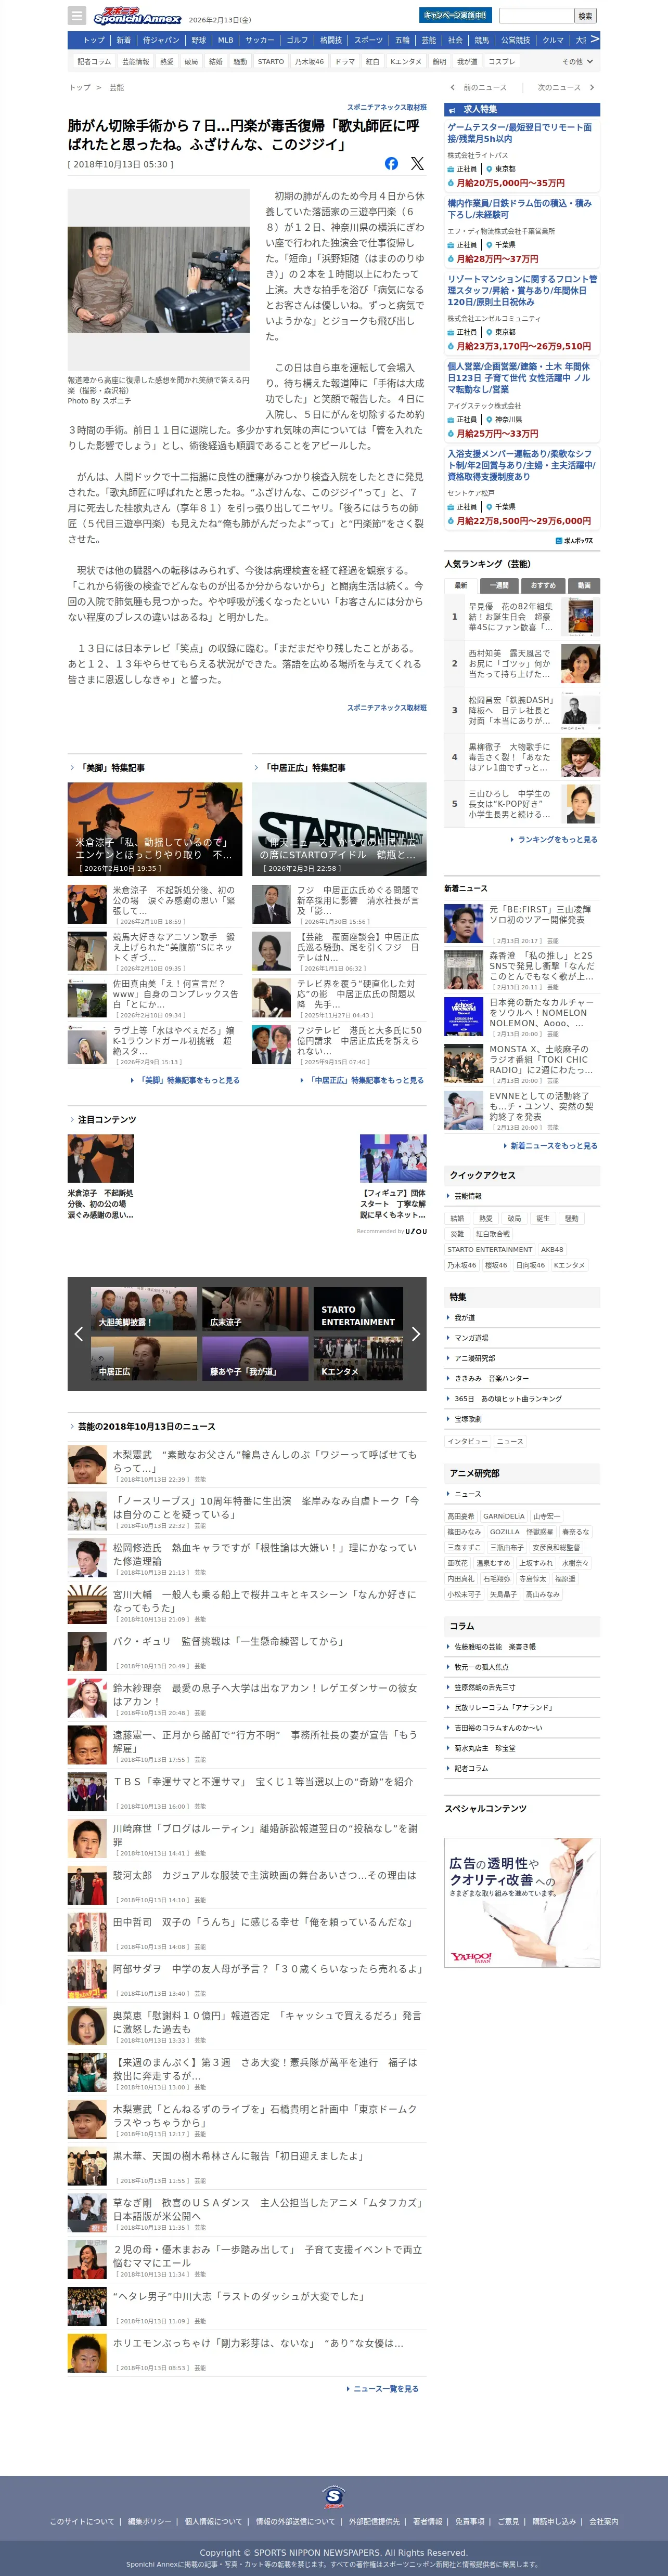Click the Sponichi Annex logo
Image resolution: width=668 pixels, height=2576 pixels.
tap(137, 16)
